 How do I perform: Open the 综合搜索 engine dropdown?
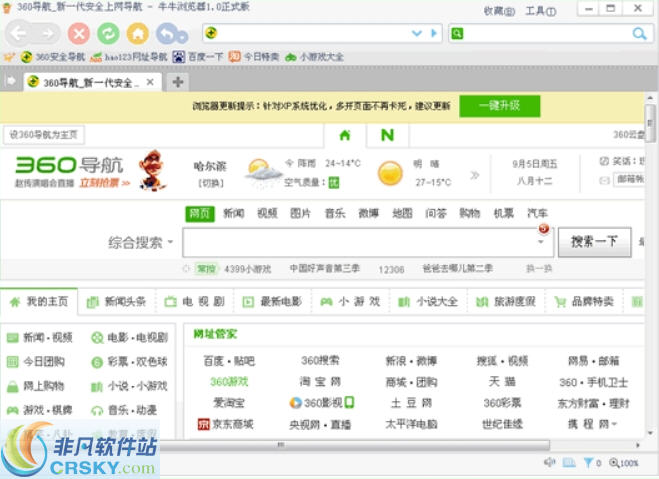point(140,242)
